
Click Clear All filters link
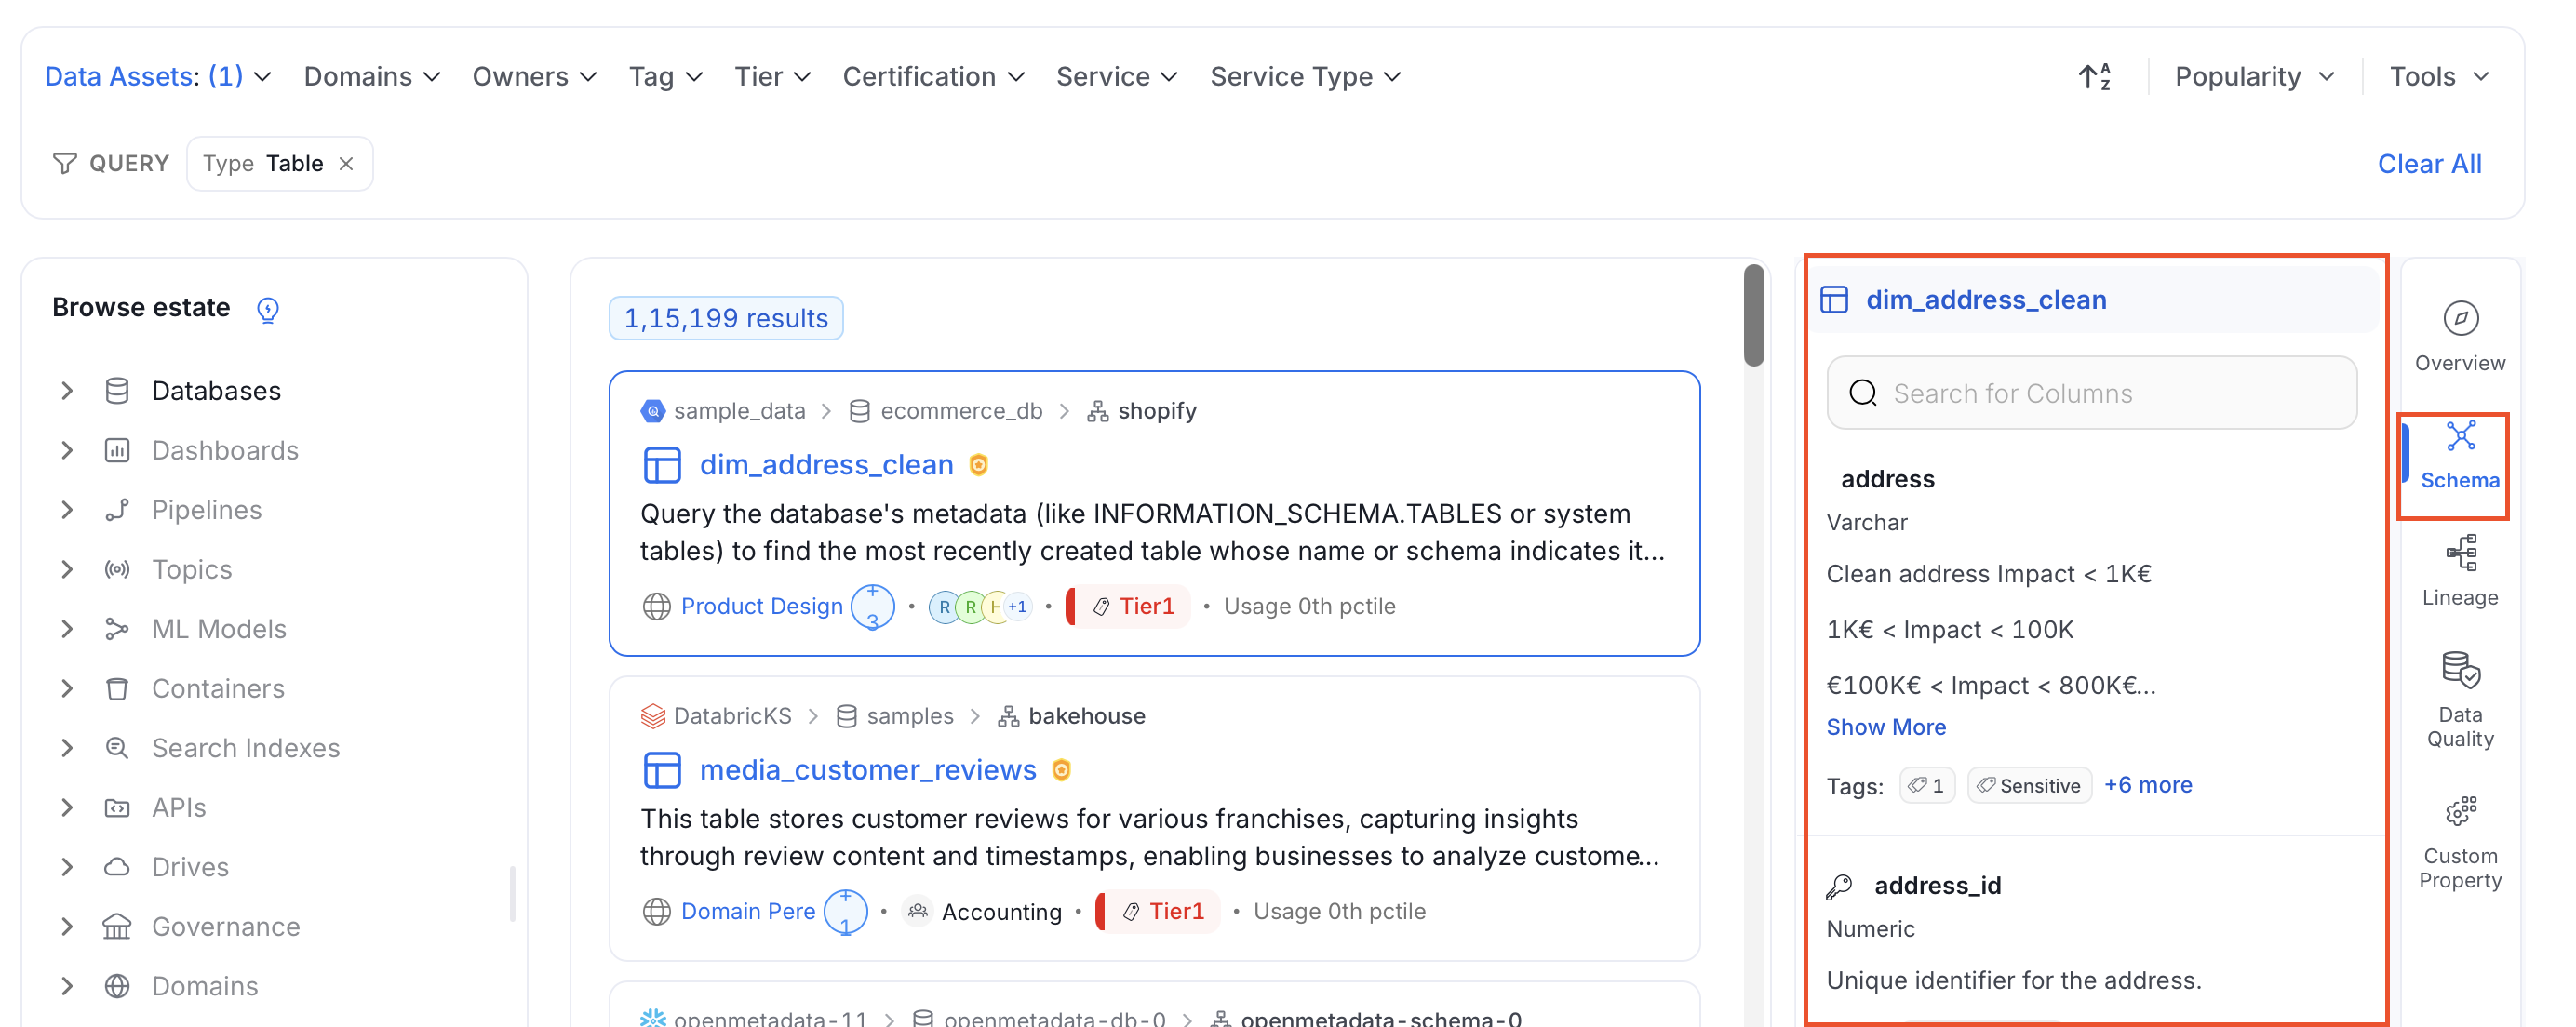[2428, 163]
